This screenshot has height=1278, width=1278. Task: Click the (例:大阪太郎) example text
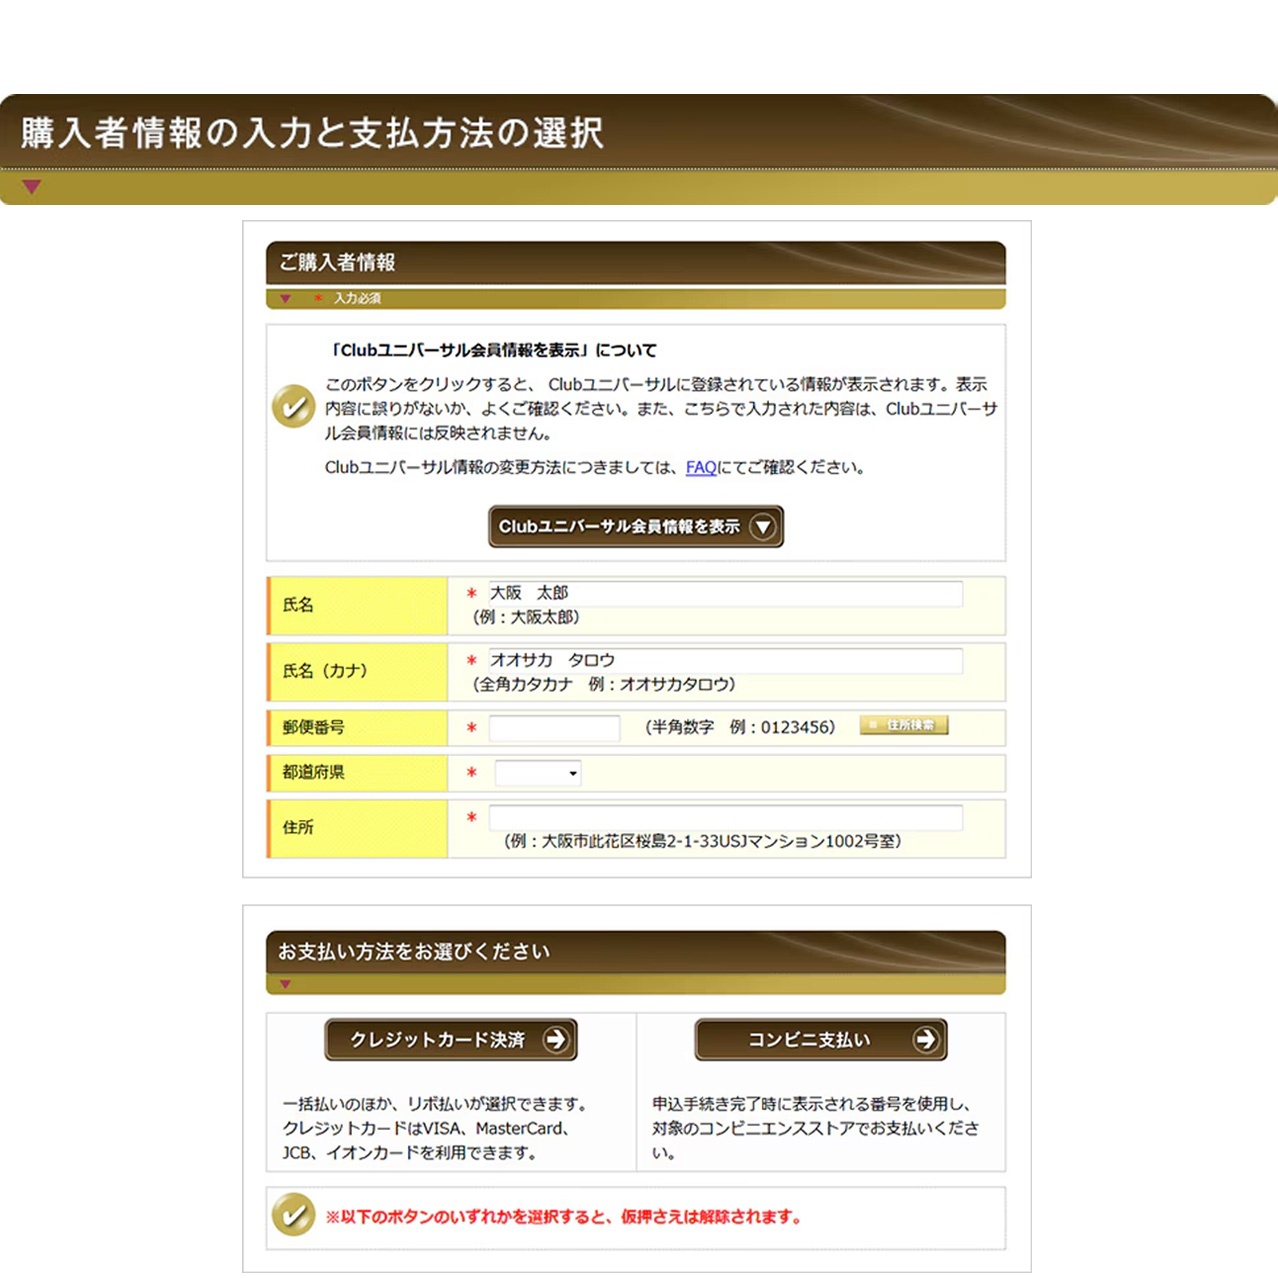[526, 617]
